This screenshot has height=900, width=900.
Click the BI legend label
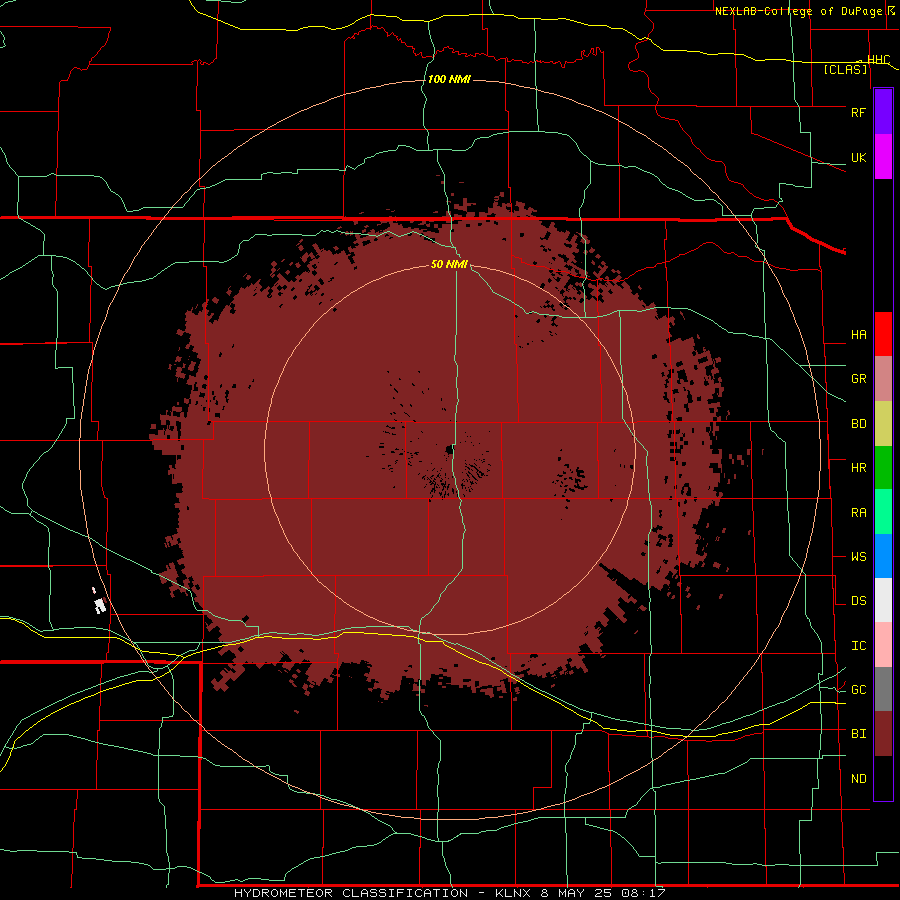[x=858, y=734]
